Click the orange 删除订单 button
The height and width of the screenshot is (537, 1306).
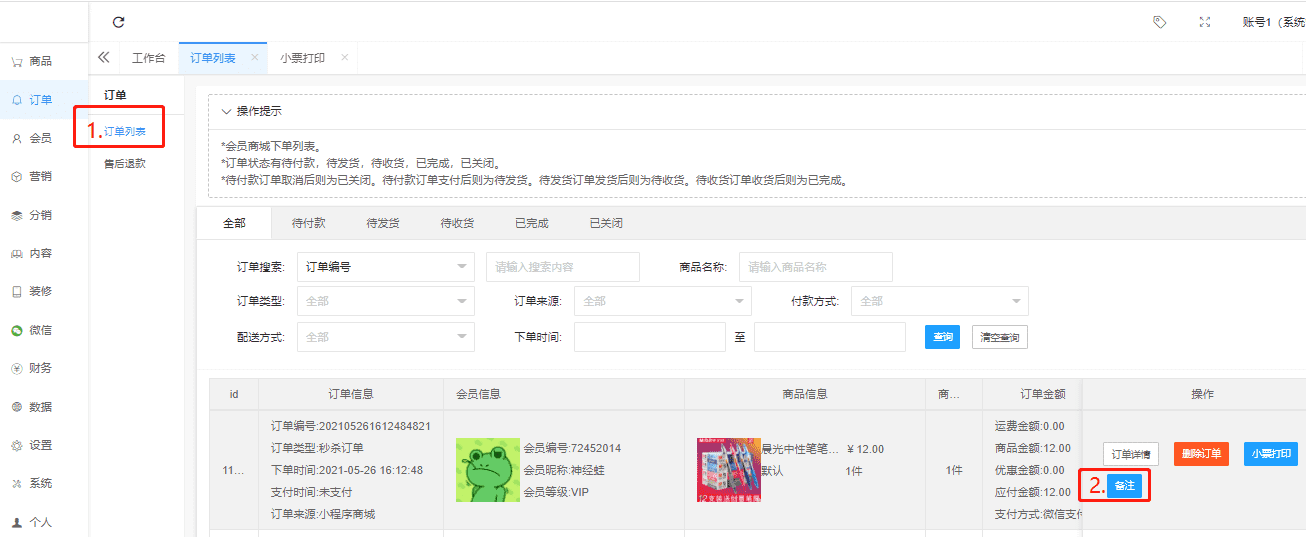click(1201, 453)
